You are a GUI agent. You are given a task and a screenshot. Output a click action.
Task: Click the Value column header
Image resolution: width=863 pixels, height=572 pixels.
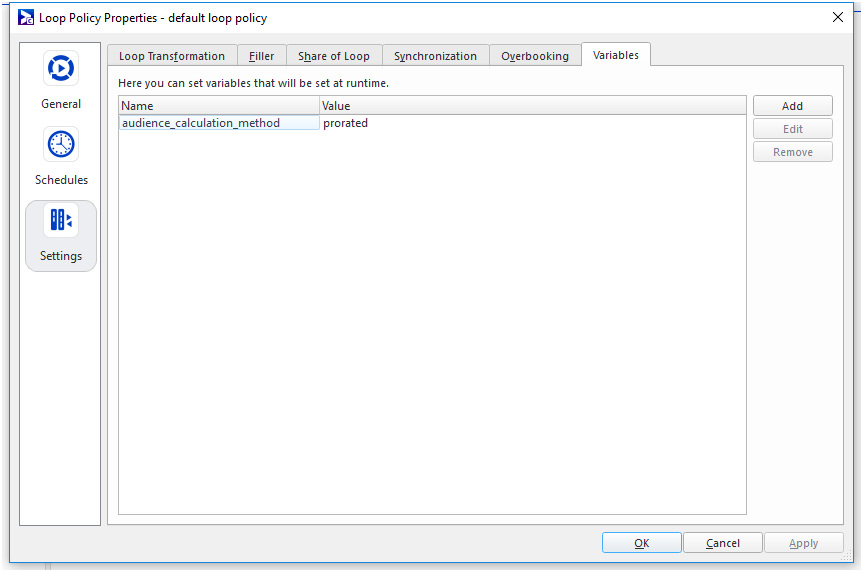tap(532, 105)
